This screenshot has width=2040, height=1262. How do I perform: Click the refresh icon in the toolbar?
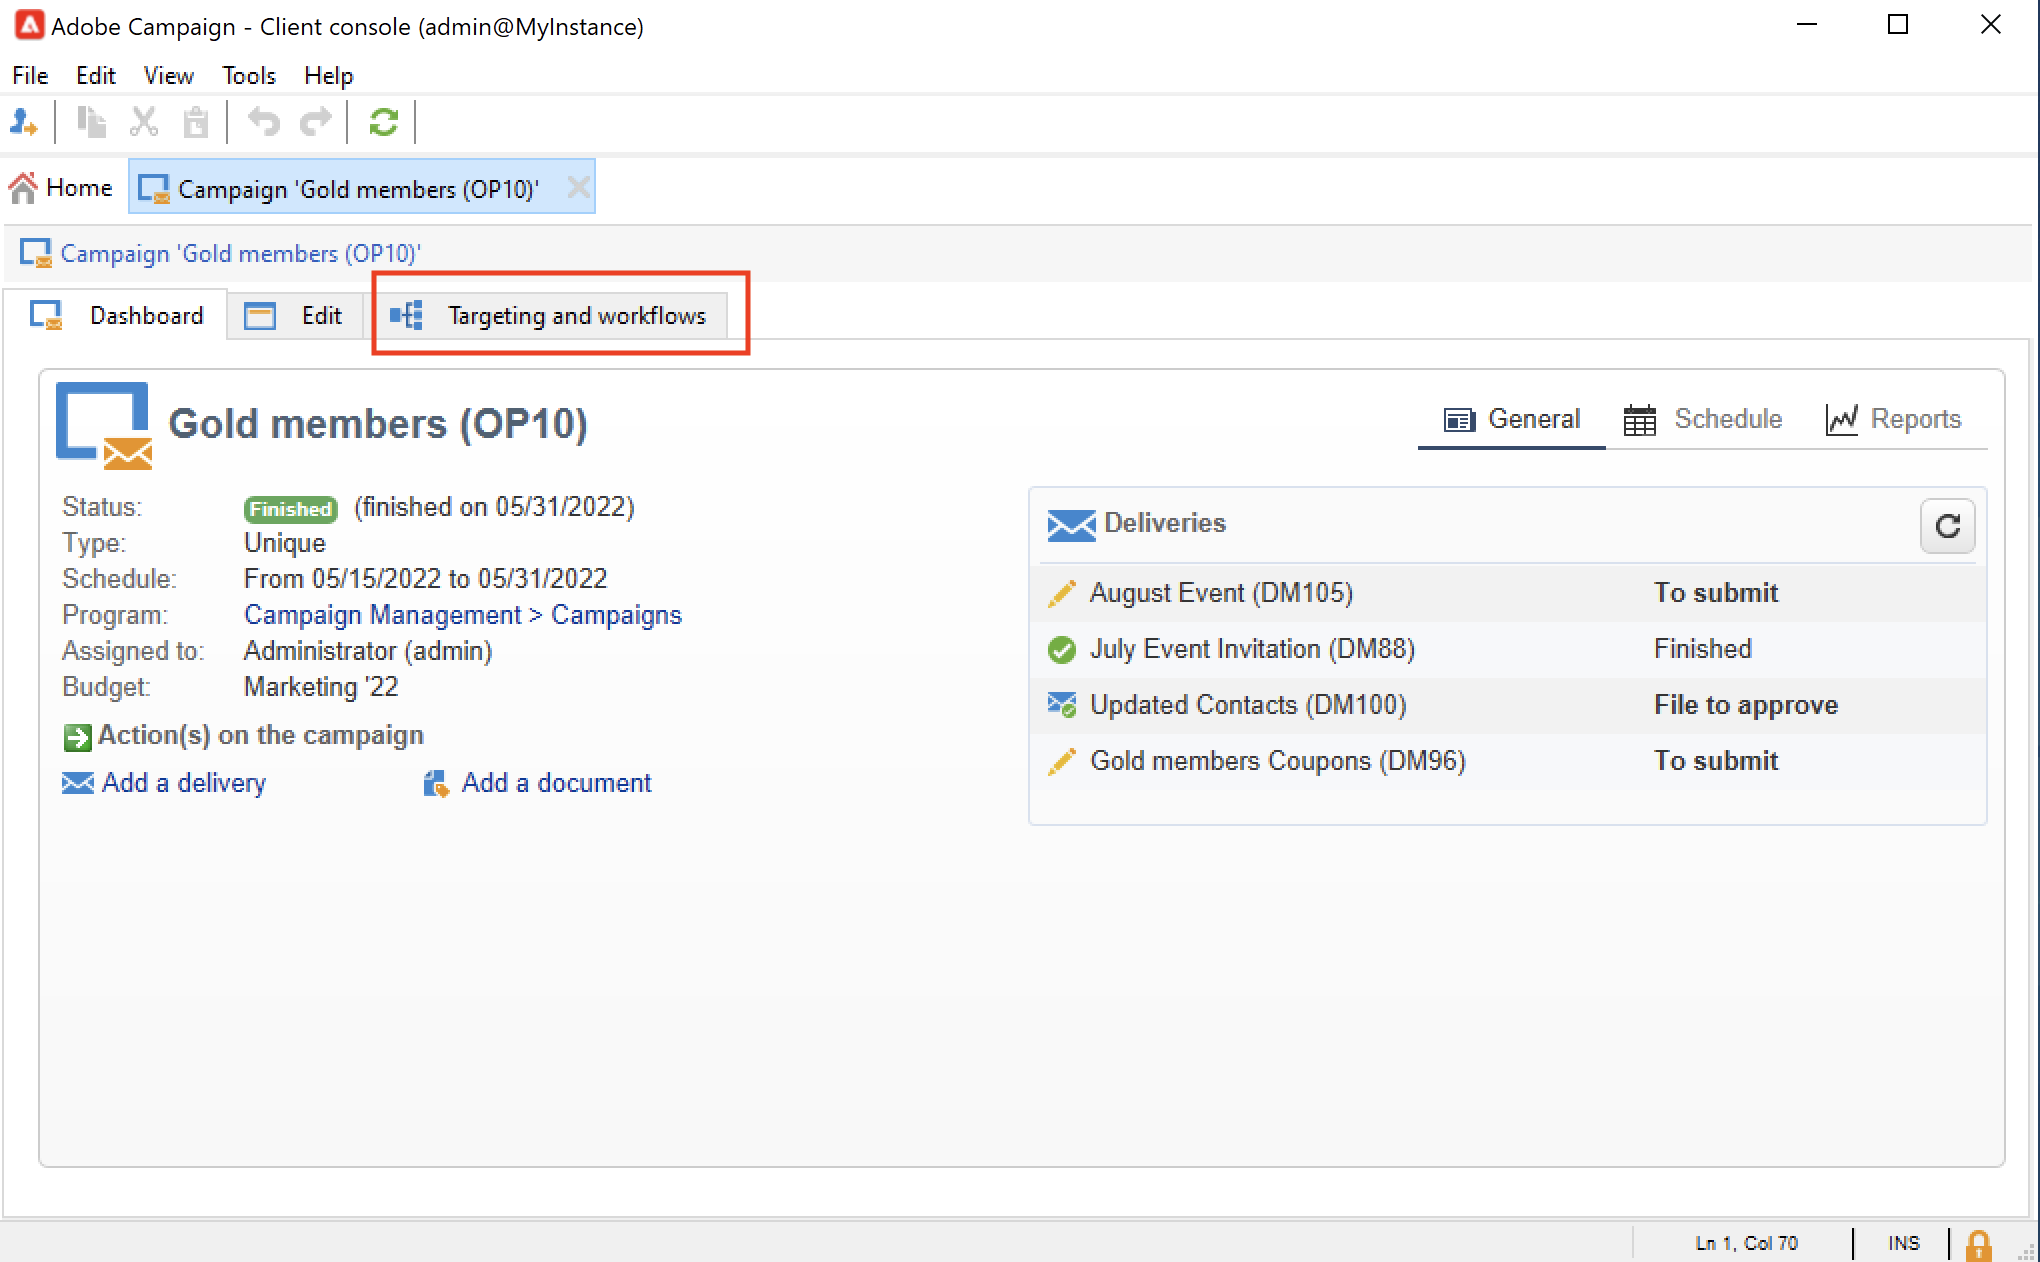(383, 122)
